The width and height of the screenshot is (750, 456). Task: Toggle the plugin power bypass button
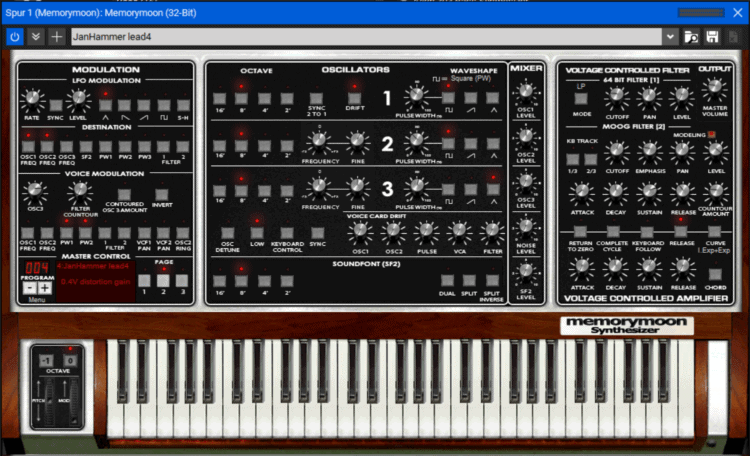pos(15,37)
